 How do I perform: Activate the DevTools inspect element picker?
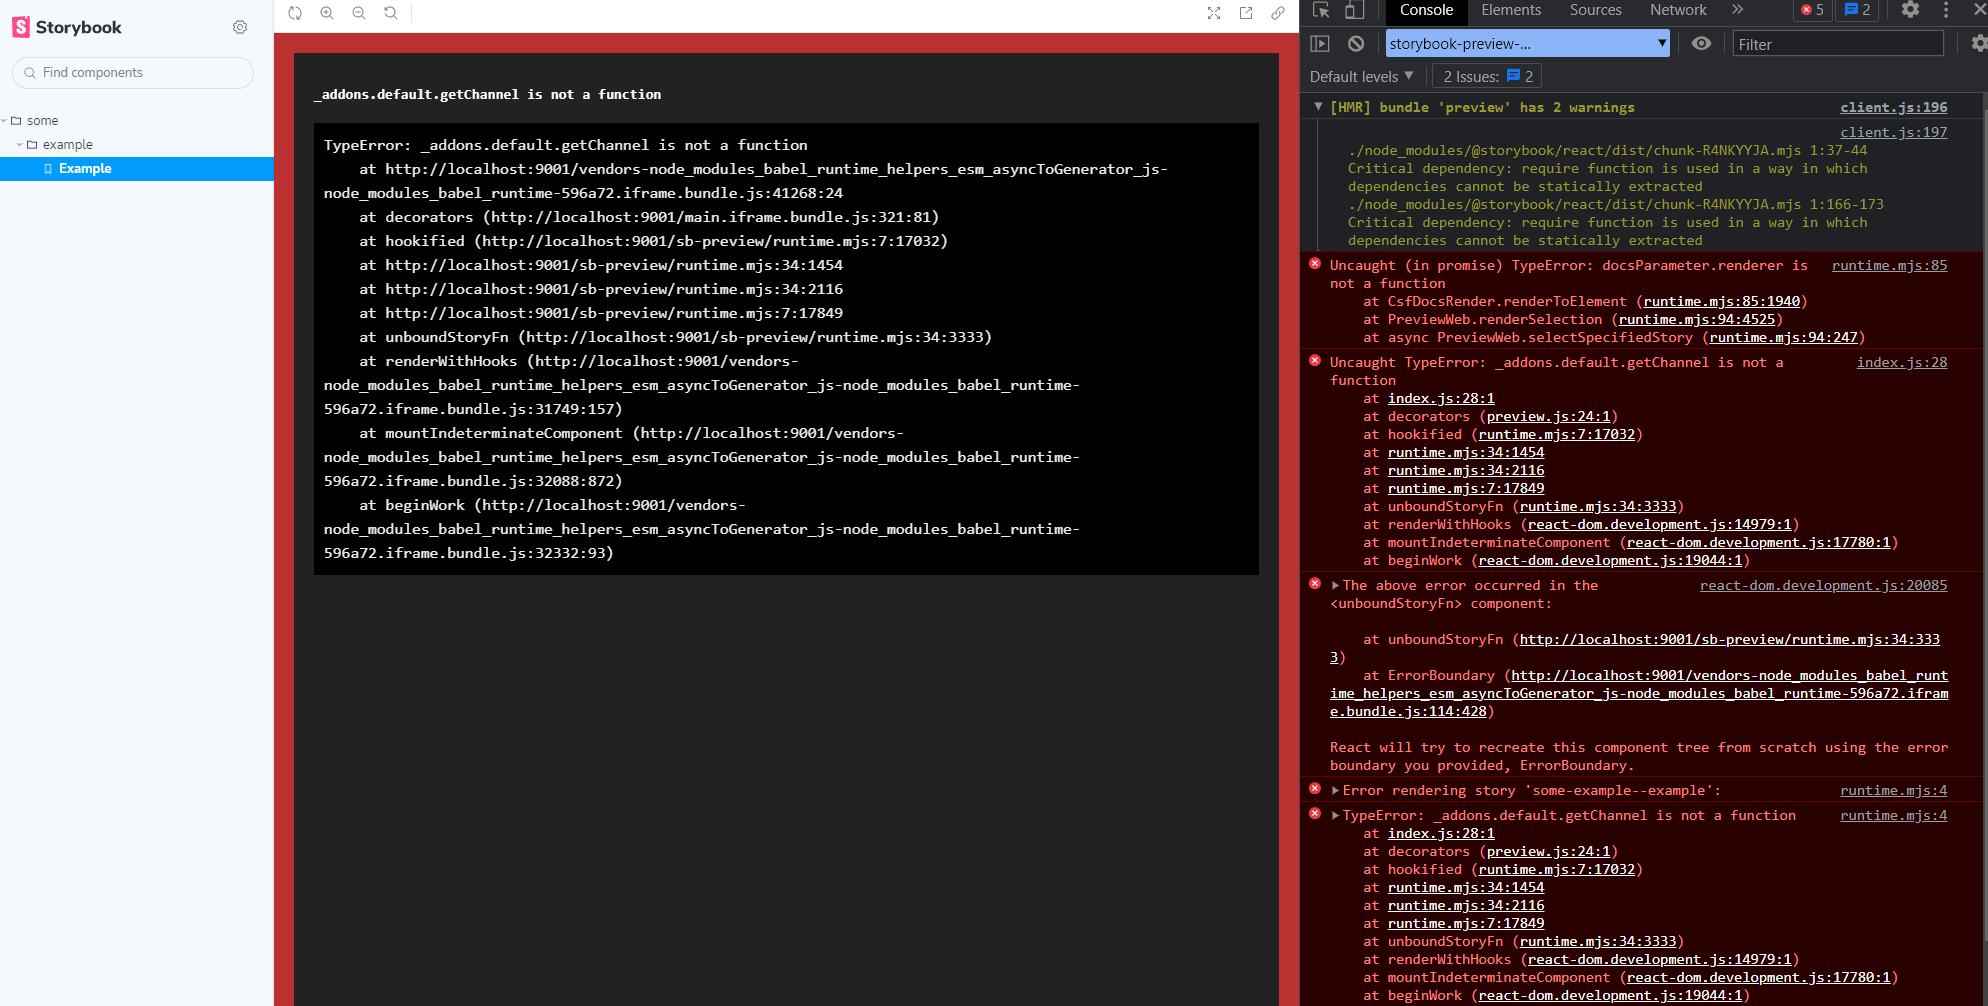1321,10
